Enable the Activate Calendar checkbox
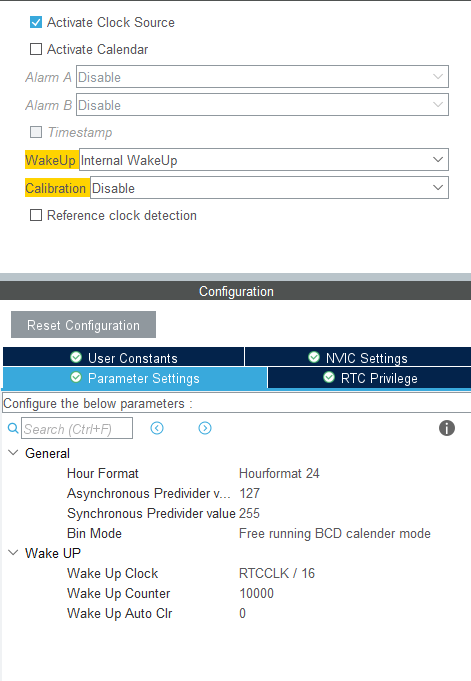 (x=36, y=49)
